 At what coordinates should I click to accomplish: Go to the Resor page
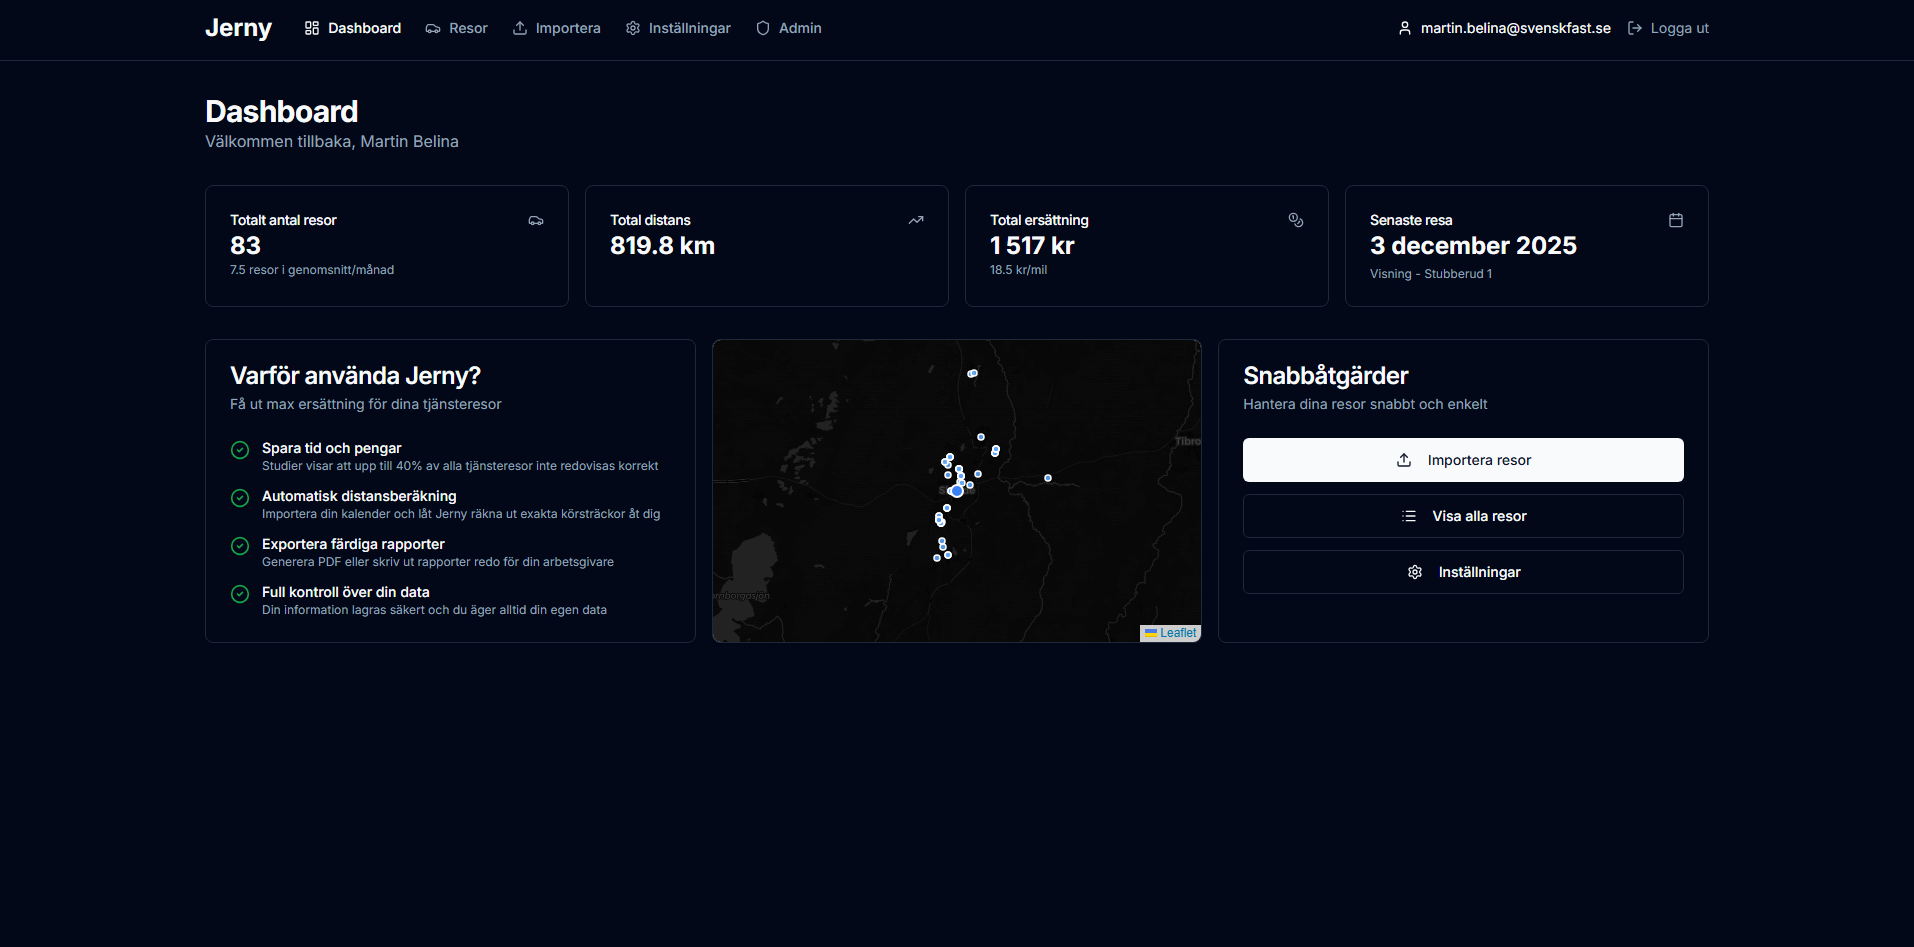(x=456, y=28)
